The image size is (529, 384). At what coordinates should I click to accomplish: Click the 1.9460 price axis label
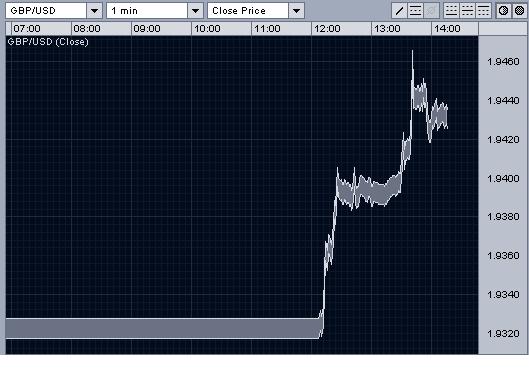503,62
